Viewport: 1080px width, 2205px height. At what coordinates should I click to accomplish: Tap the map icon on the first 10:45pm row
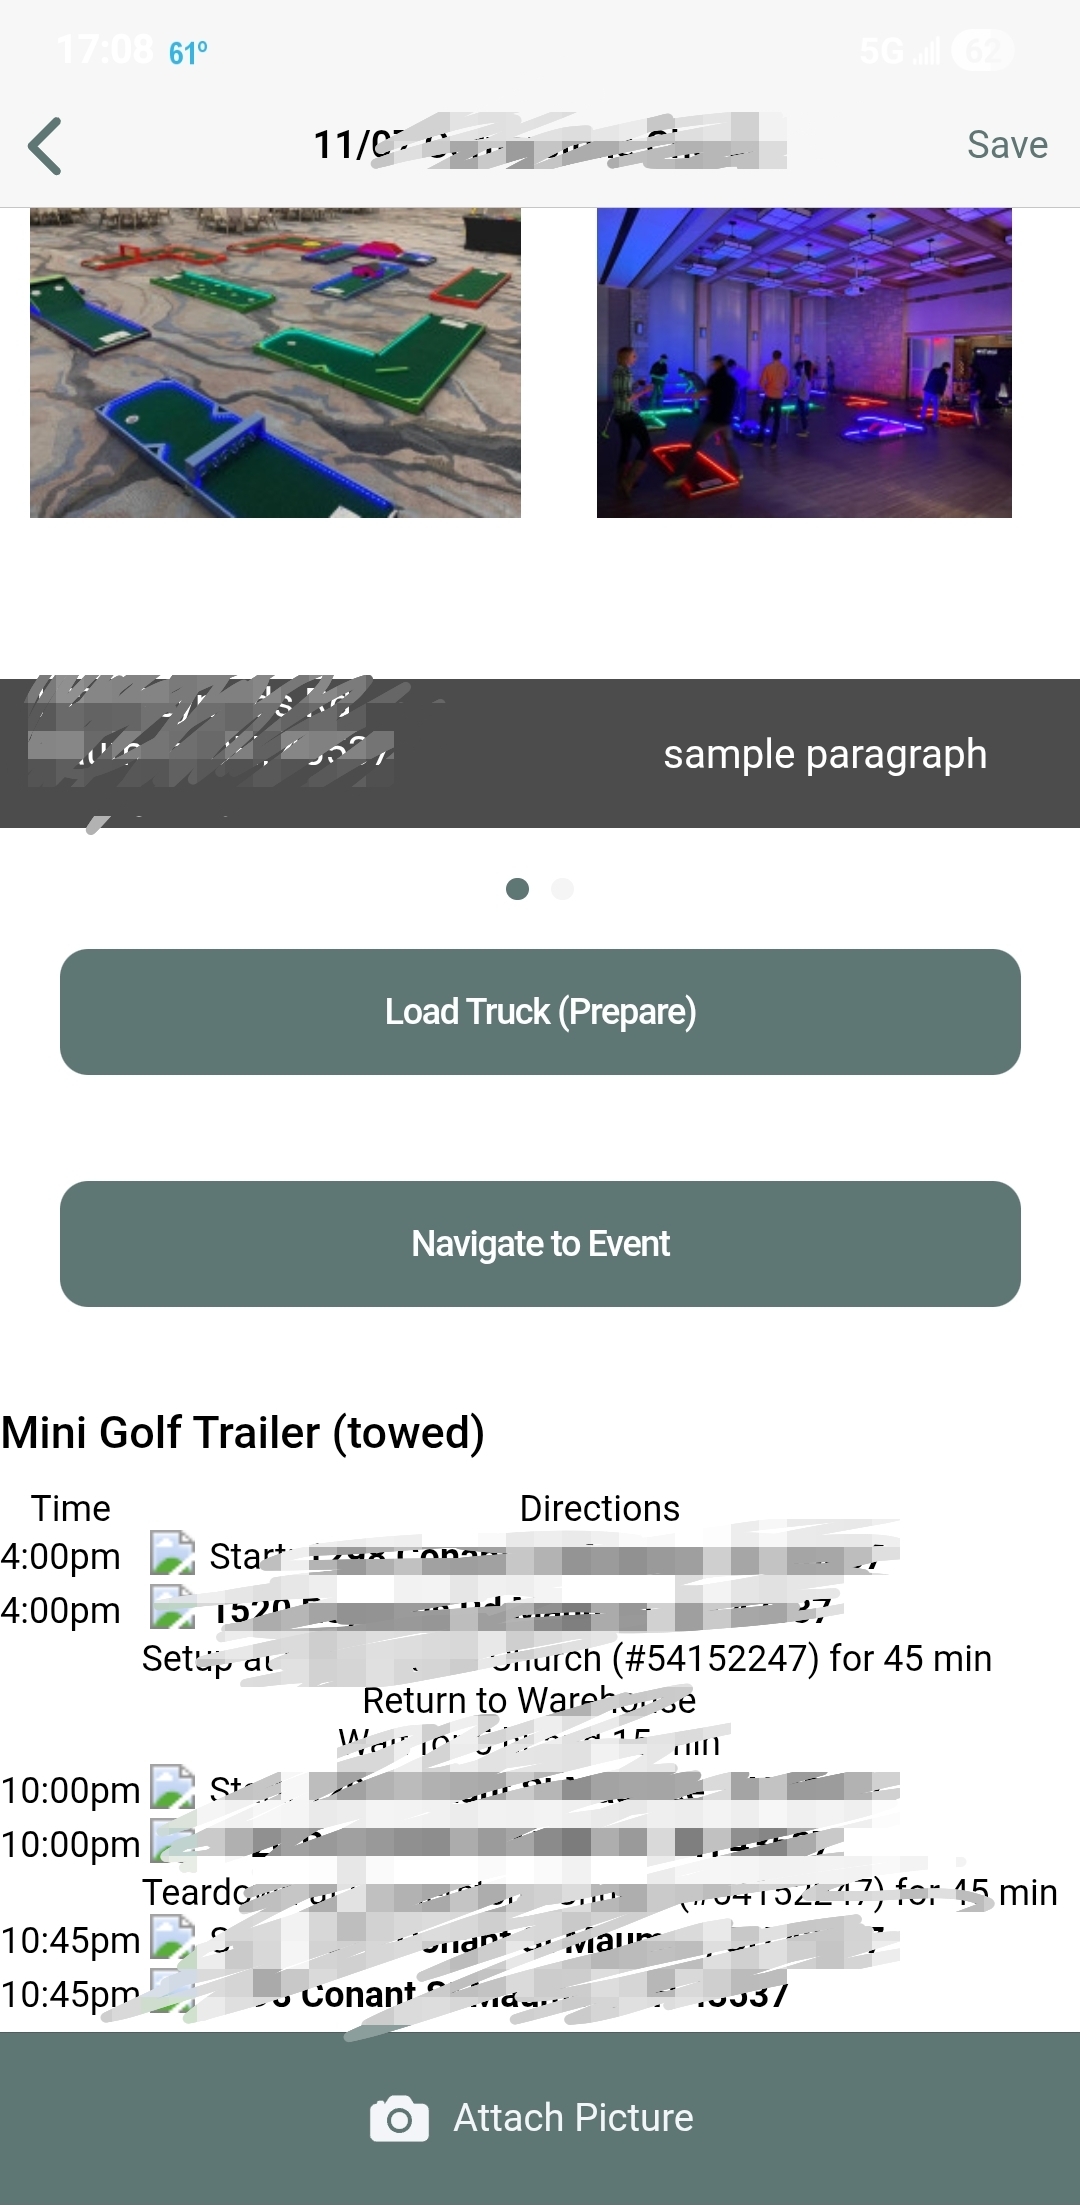172,1938
